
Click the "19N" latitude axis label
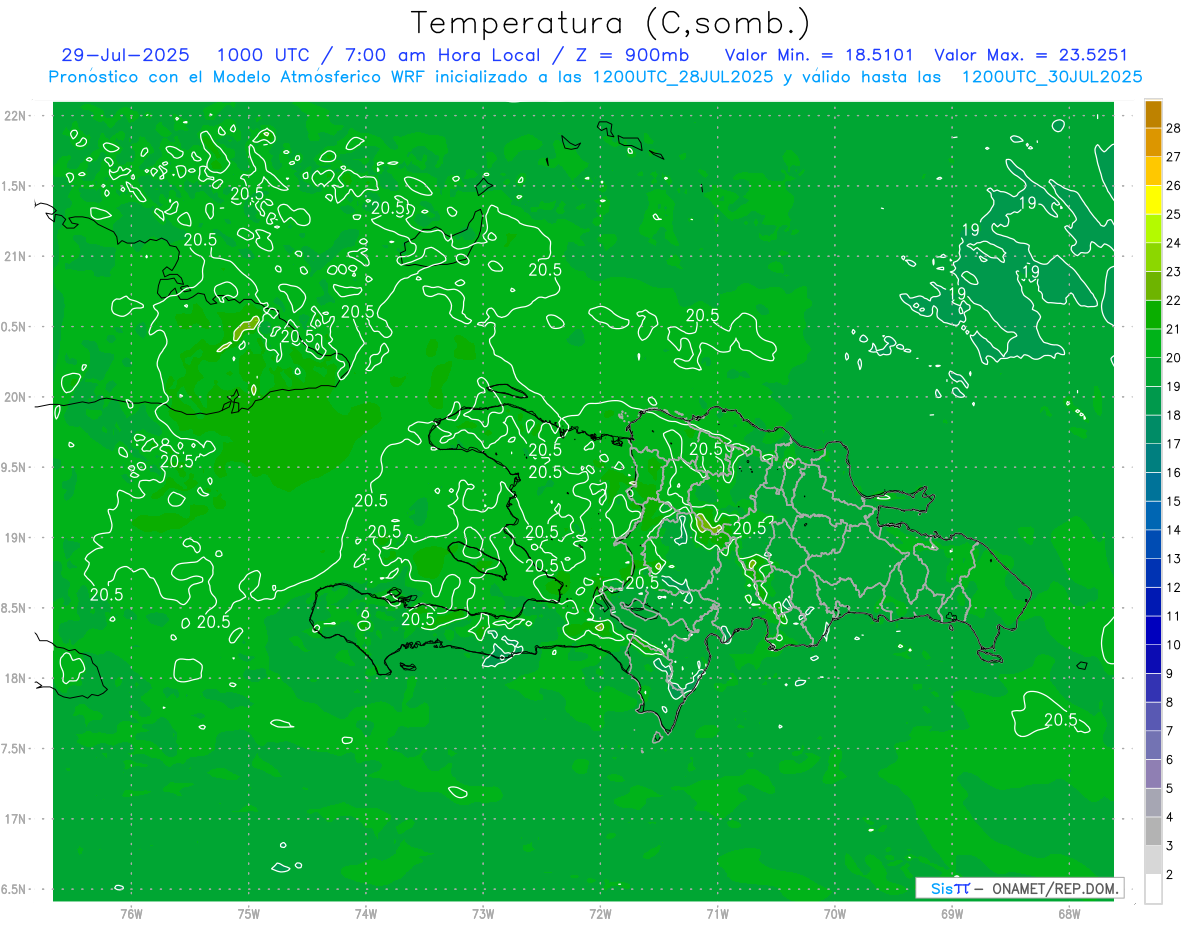point(14,537)
